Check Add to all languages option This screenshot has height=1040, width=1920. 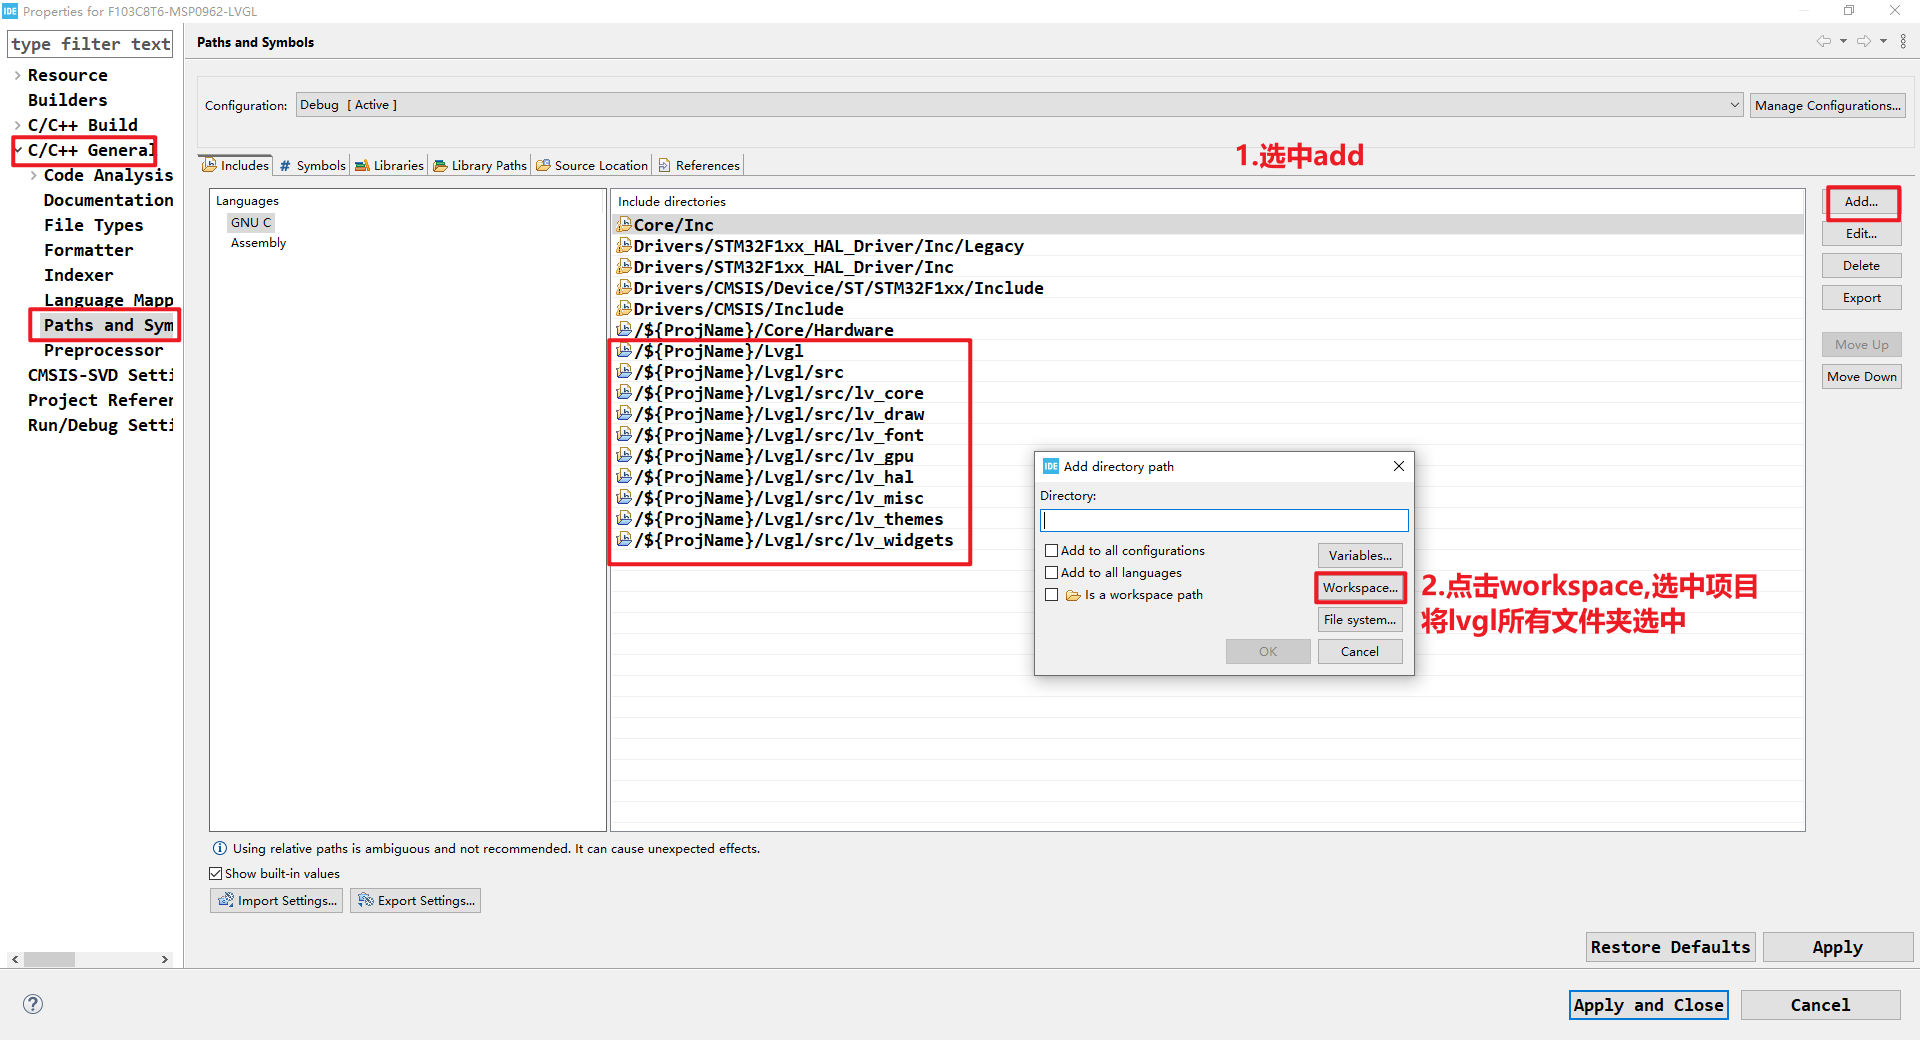[x=1051, y=572]
